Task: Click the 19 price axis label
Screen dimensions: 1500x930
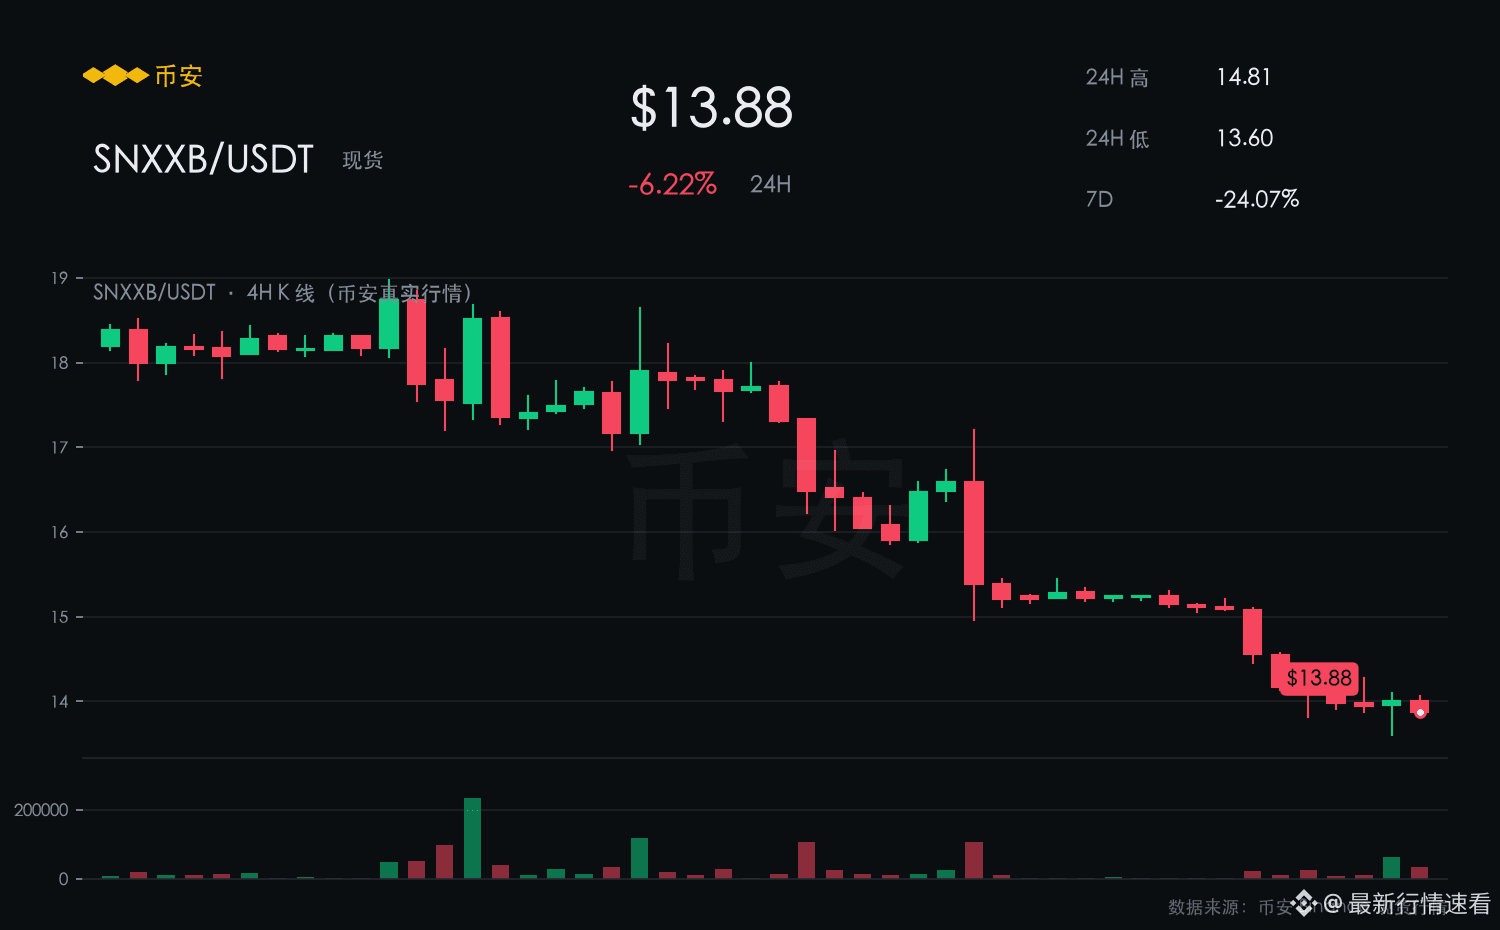Action: pos(60,278)
